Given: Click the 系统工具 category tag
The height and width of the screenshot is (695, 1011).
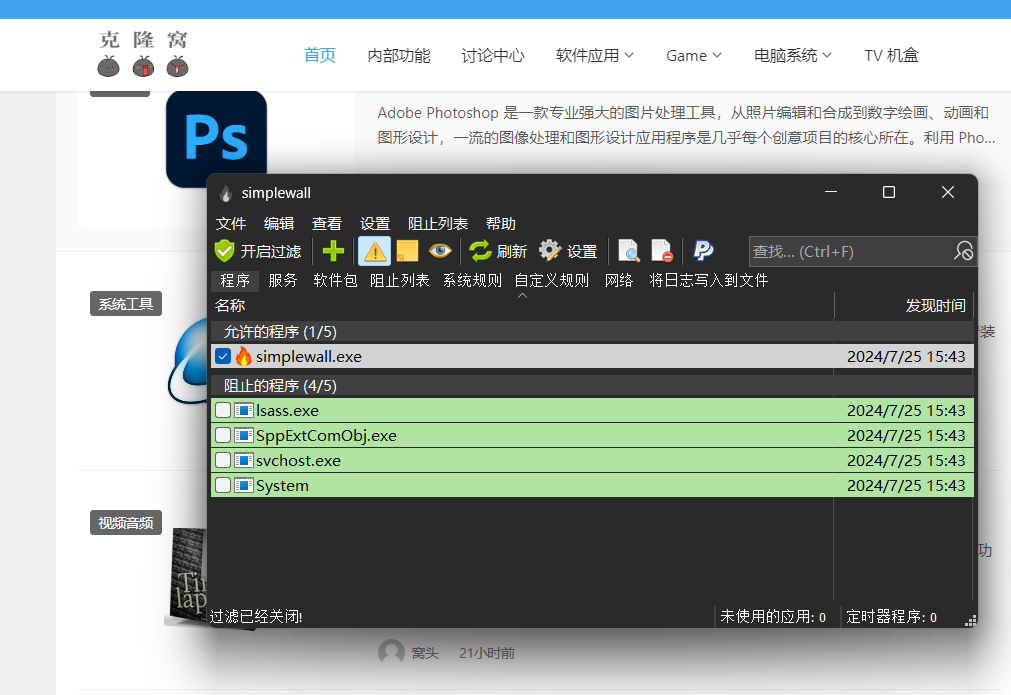Looking at the screenshot, I should (126, 304).
